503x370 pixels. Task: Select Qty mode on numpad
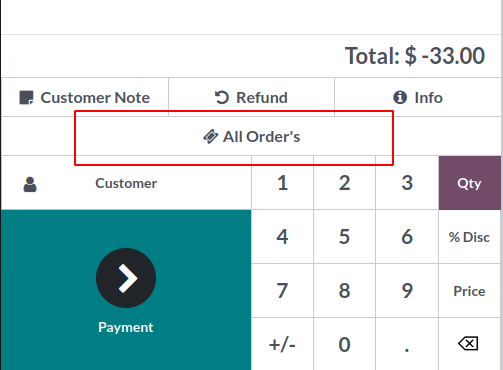[x=470, y=183]
